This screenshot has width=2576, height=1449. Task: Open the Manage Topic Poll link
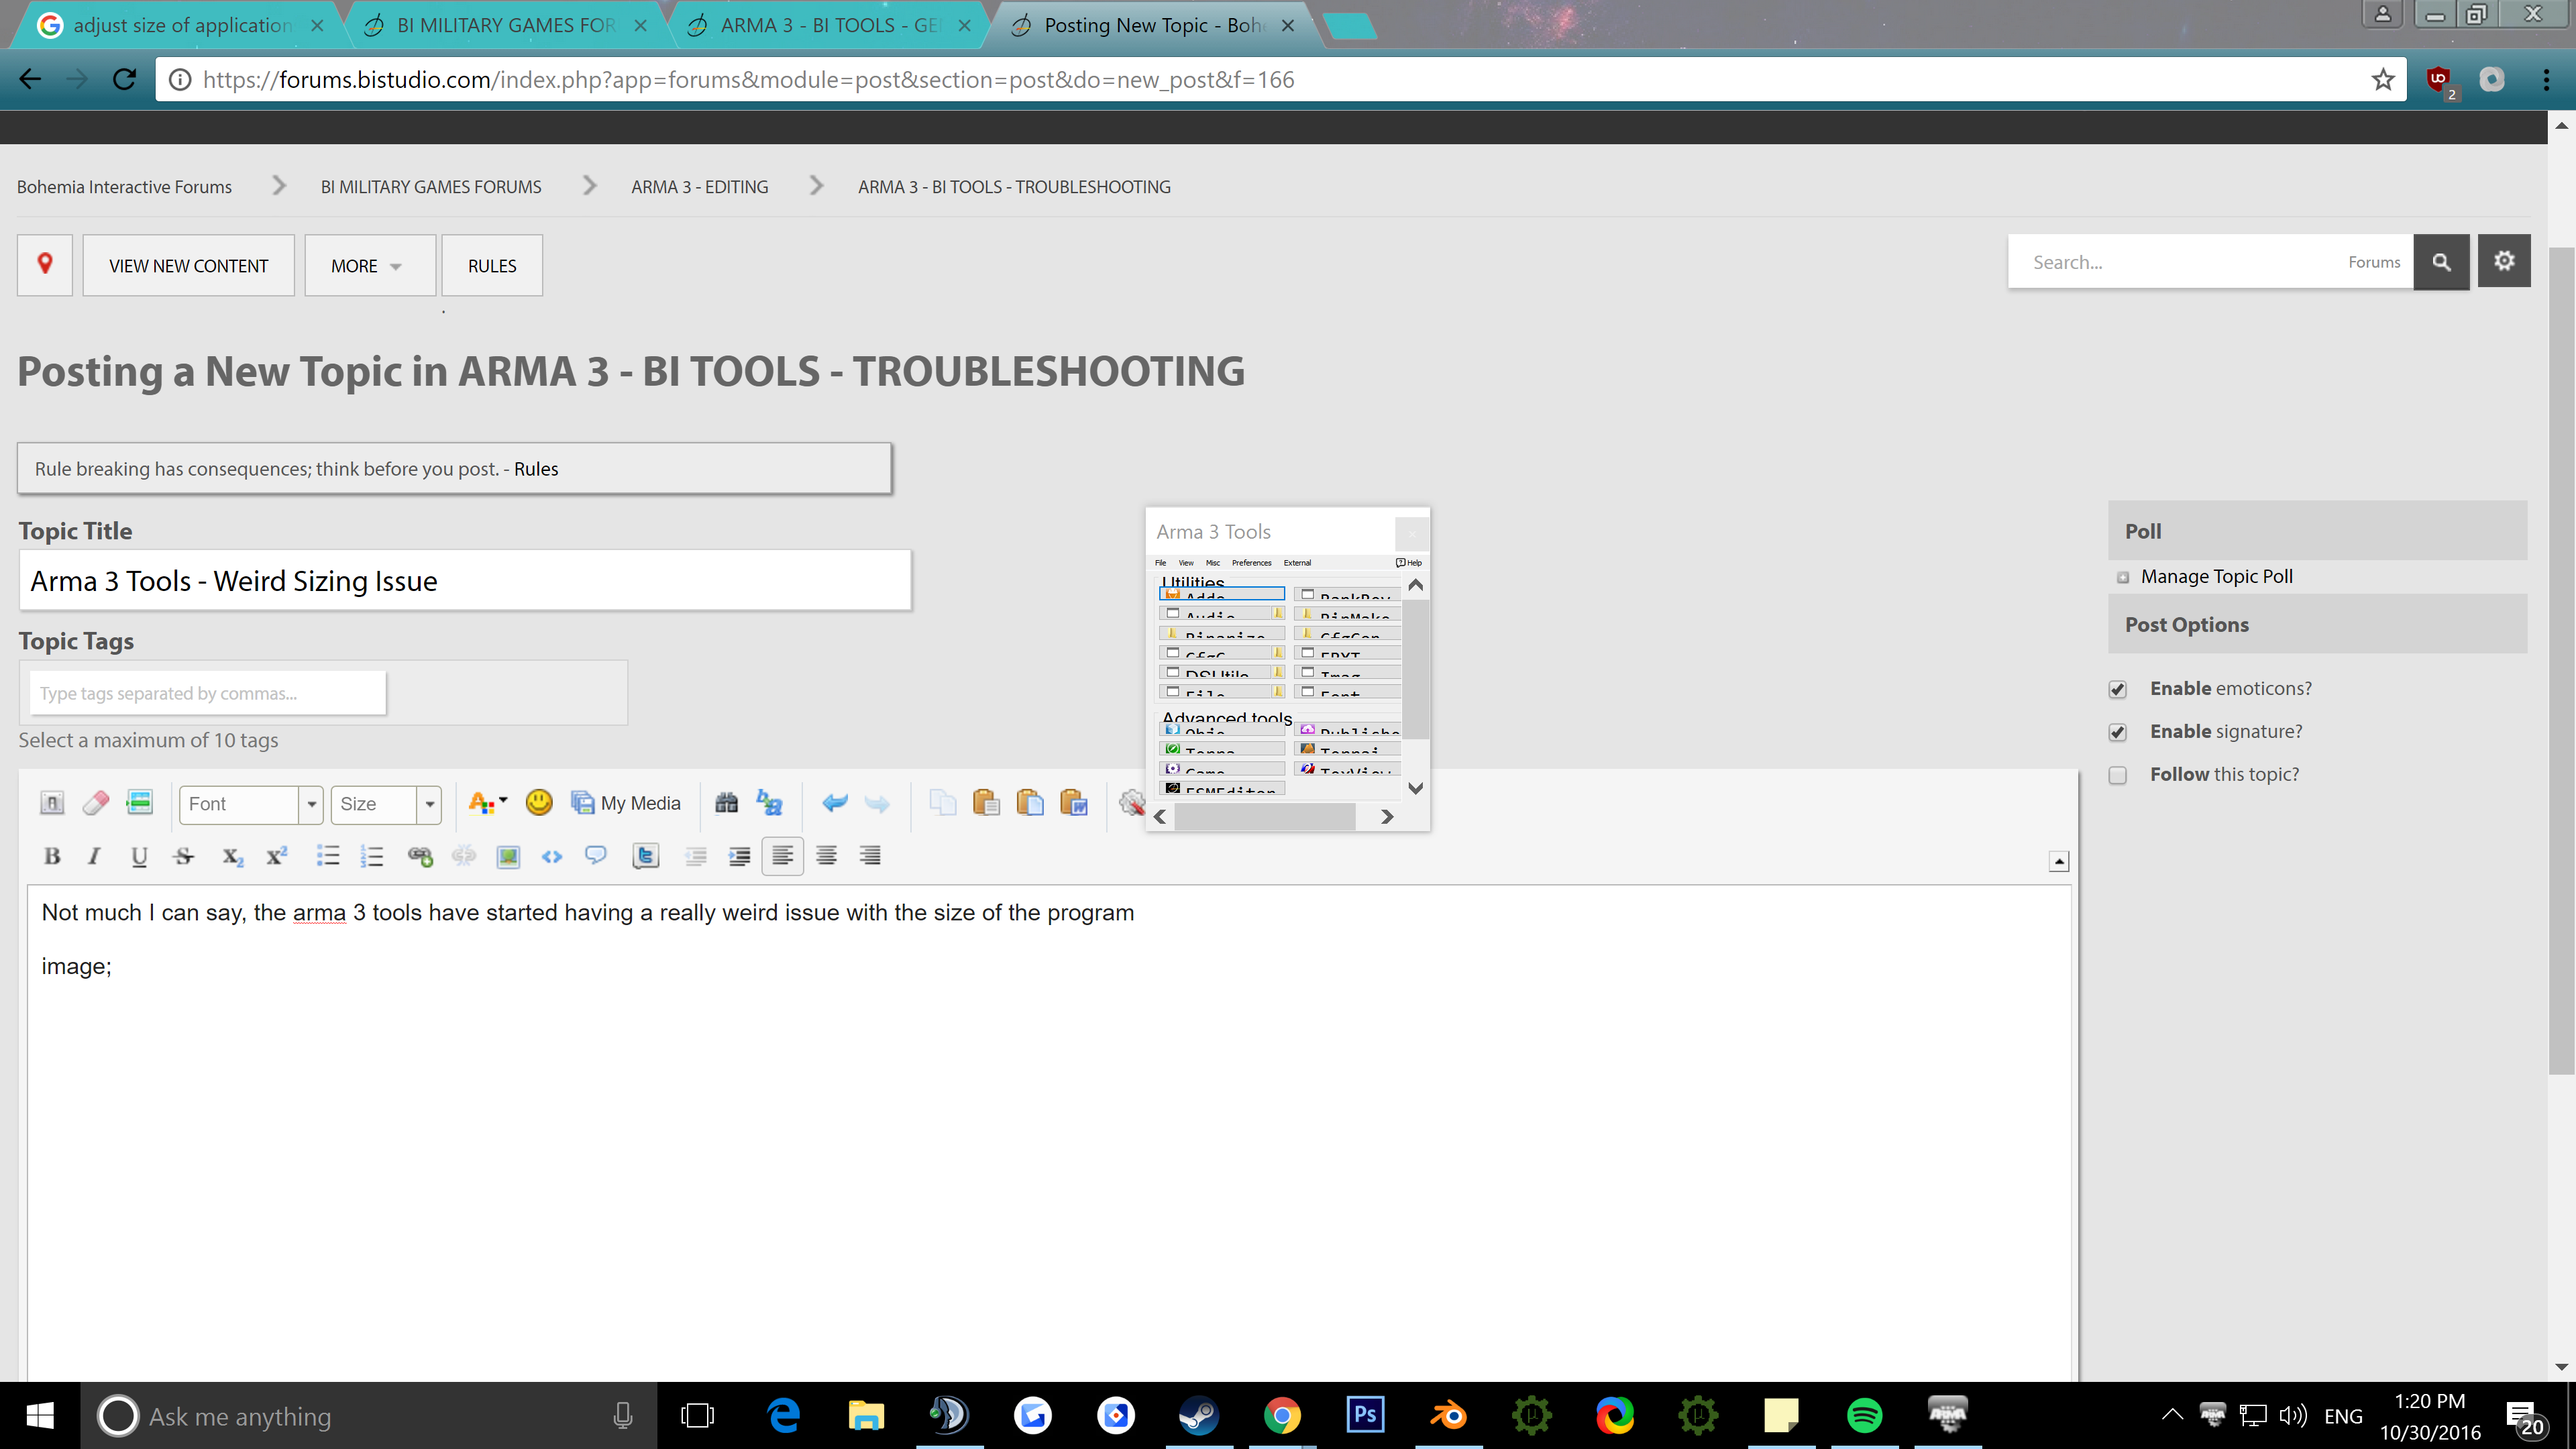[2216, 576]
